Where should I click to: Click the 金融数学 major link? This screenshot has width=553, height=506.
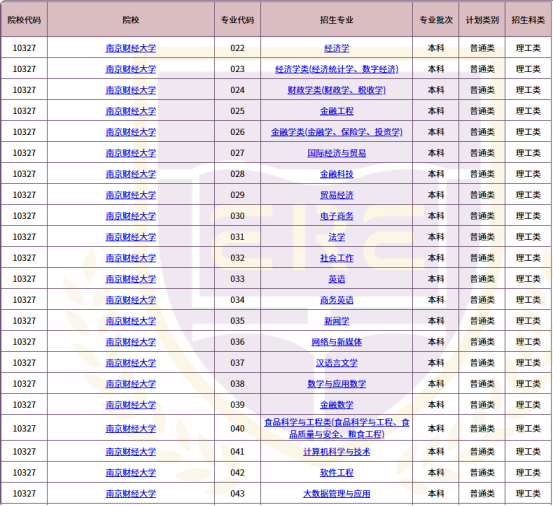336,405
